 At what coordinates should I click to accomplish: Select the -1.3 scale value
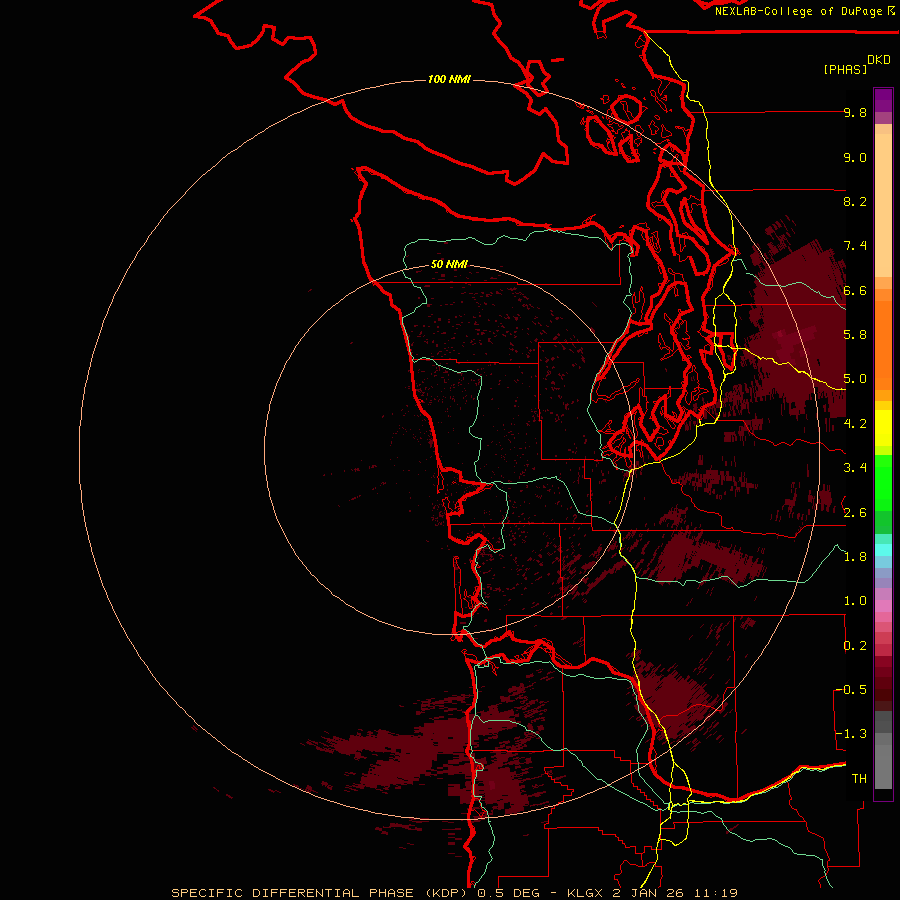(x=851, y=735)
